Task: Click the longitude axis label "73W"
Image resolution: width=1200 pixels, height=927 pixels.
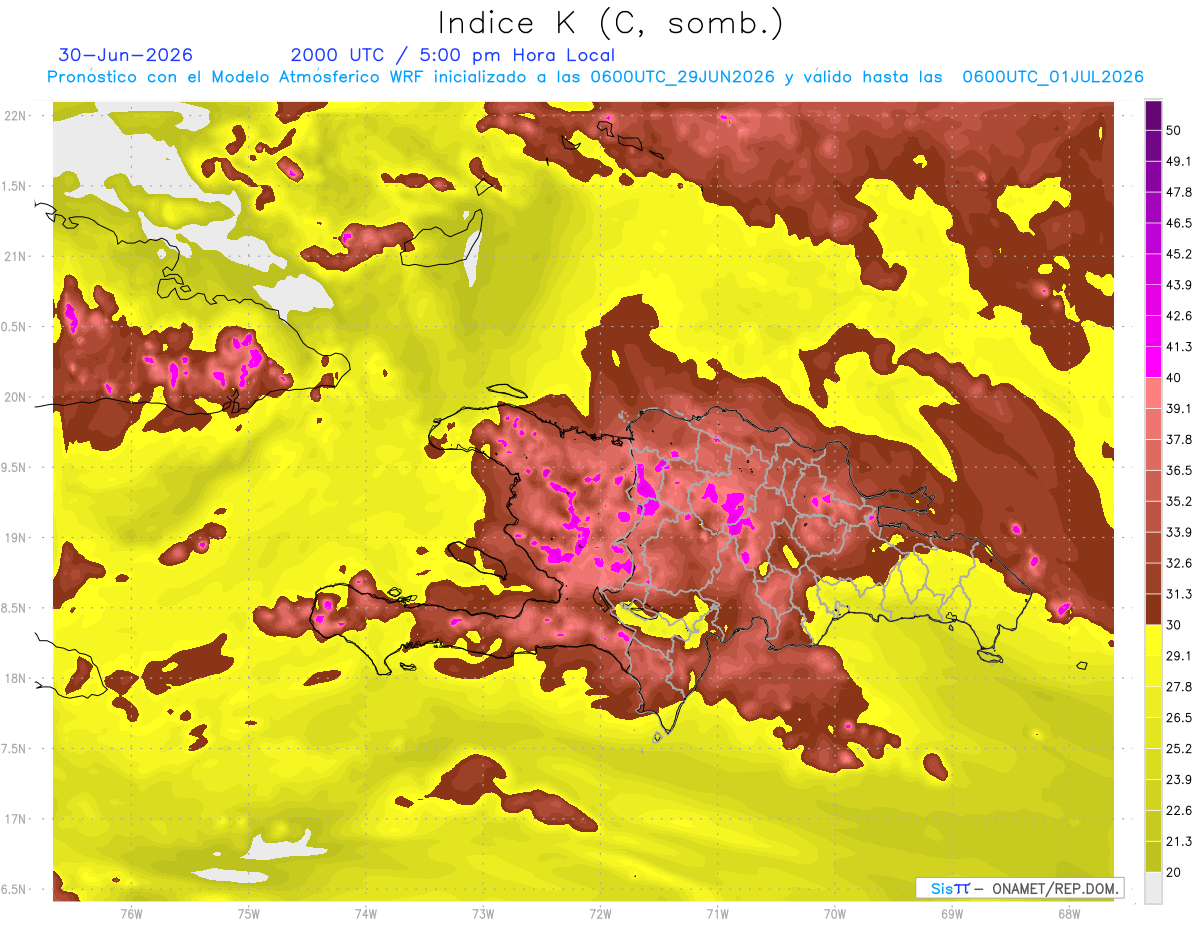Action: point(483,914)
